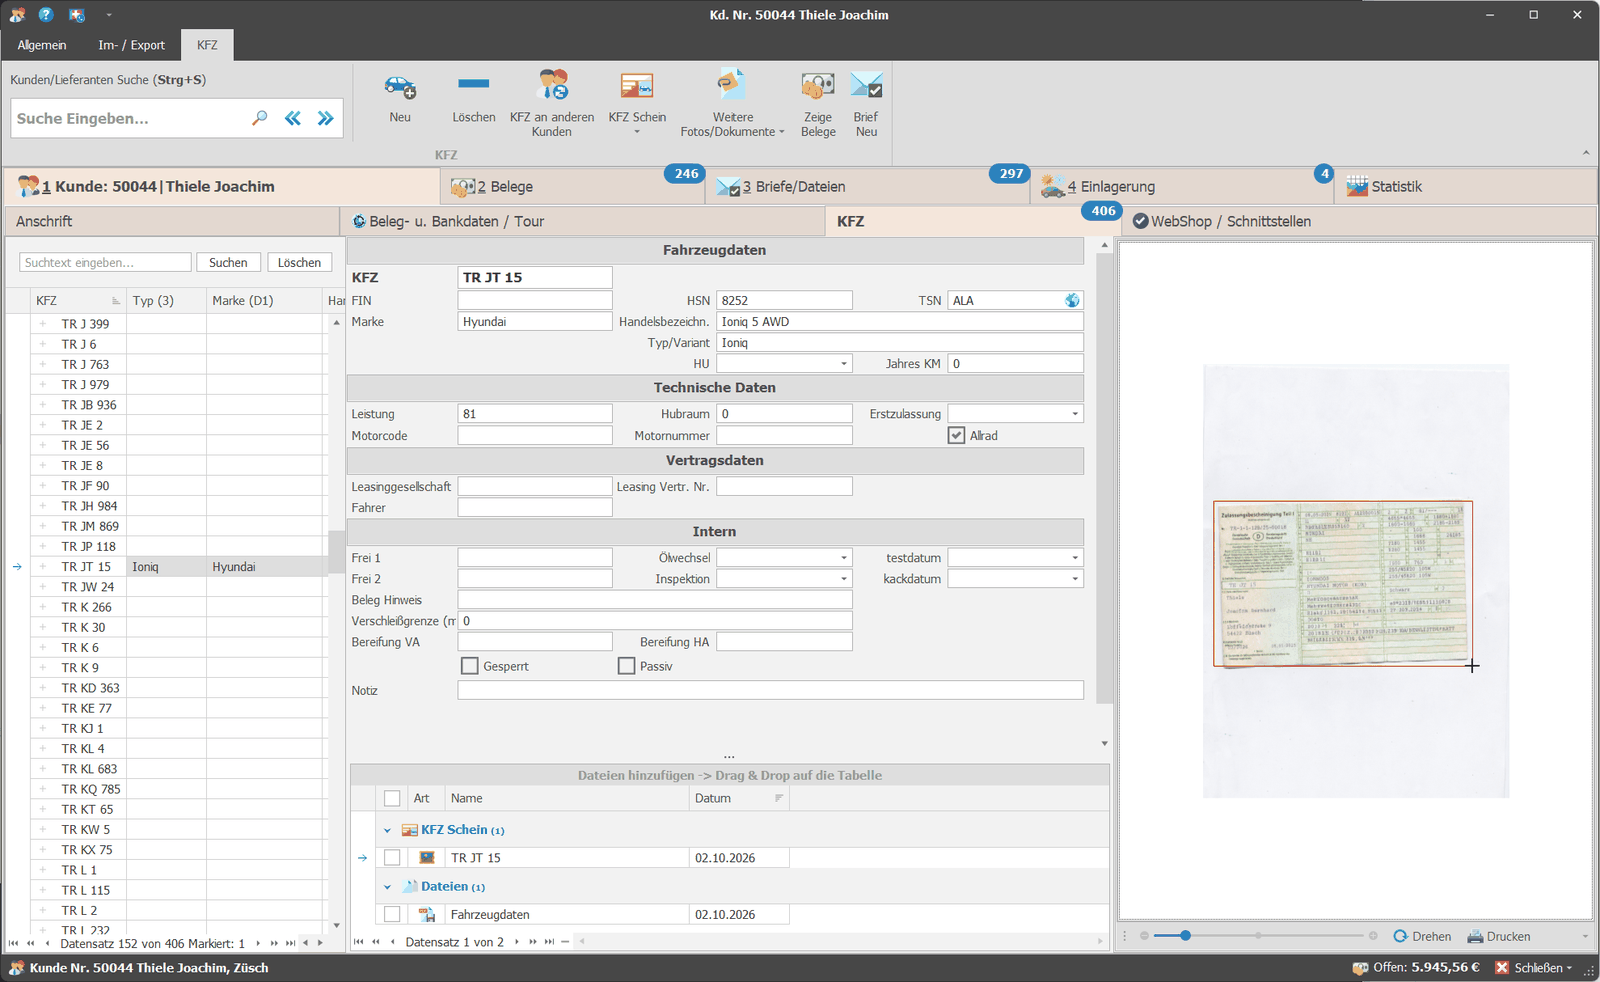Open the Statistik tab
Screen dimensions: 1600x982
(1466, 187)
